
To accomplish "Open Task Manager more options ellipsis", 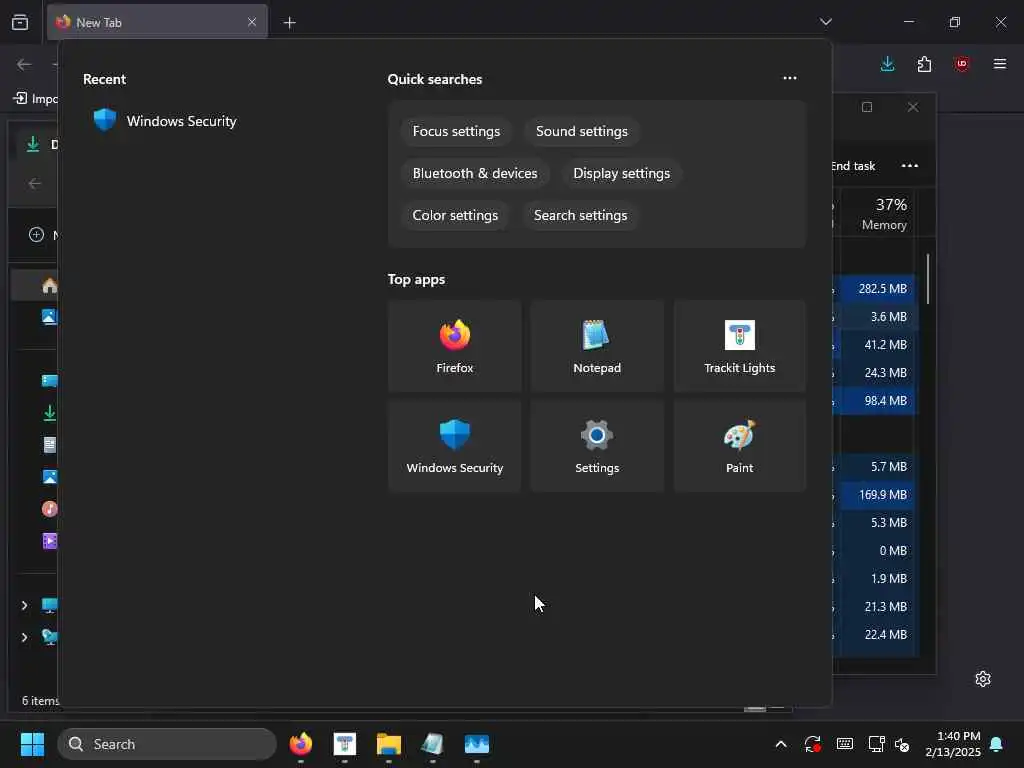I will coord(910,166).
